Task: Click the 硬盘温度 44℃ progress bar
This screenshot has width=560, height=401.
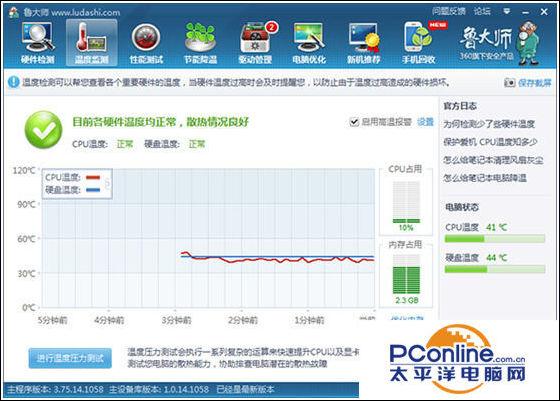Action: (495, 269)
